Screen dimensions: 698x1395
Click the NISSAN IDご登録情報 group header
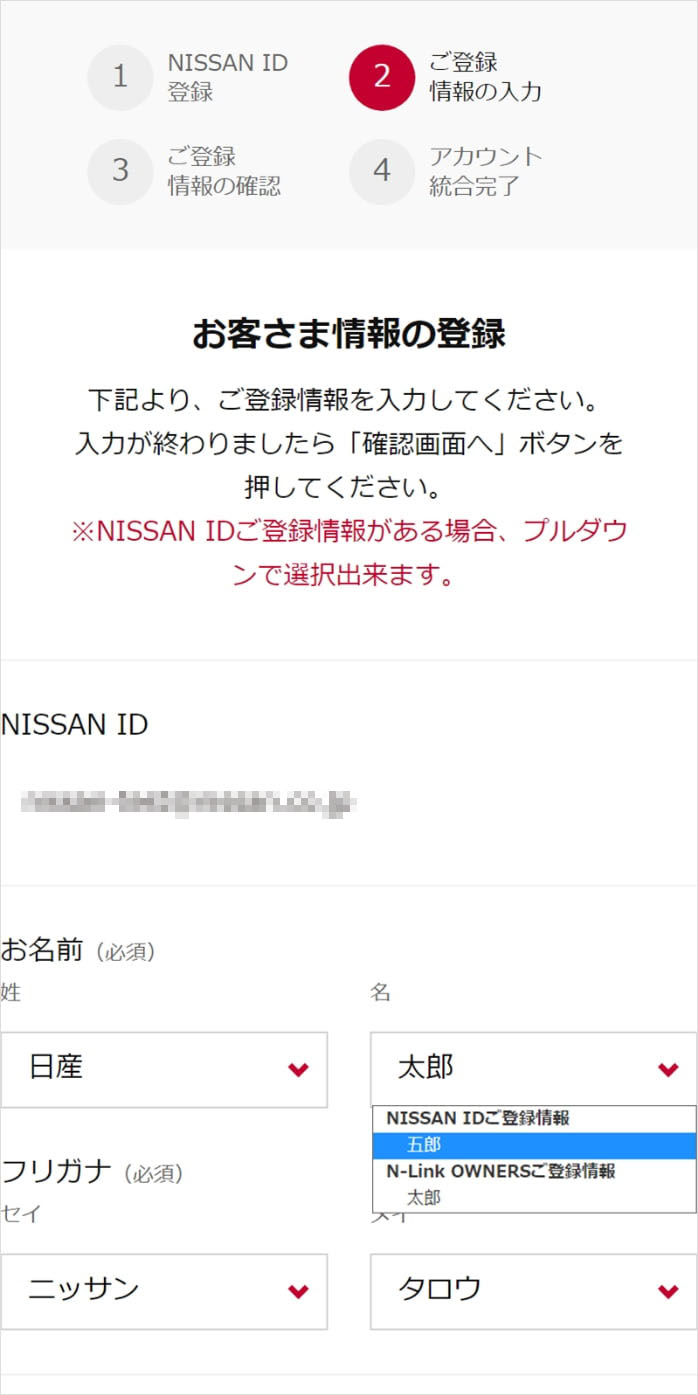click(478, 1119)
